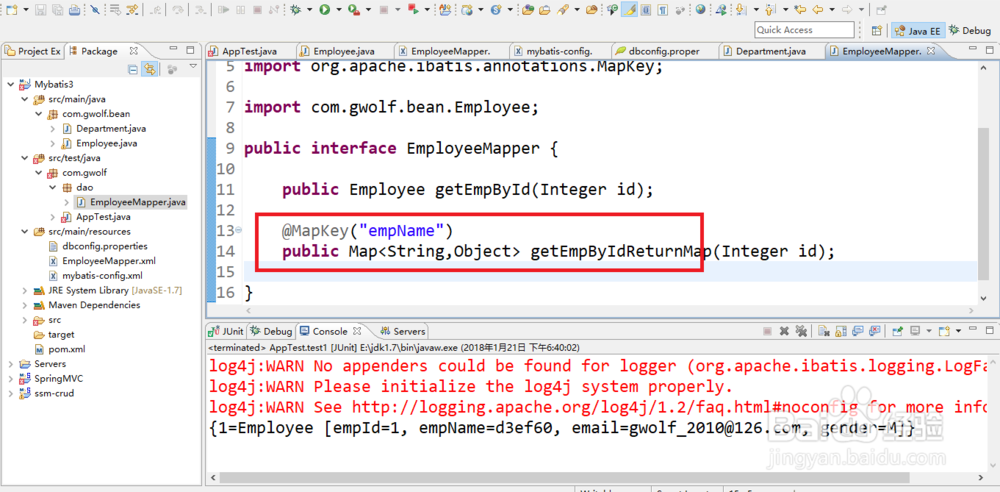Expand the Maven Dependencies node
Image resolution: width=1000 pixels, height=492 pixels.
pyautogui.click(x=24, y=305)
